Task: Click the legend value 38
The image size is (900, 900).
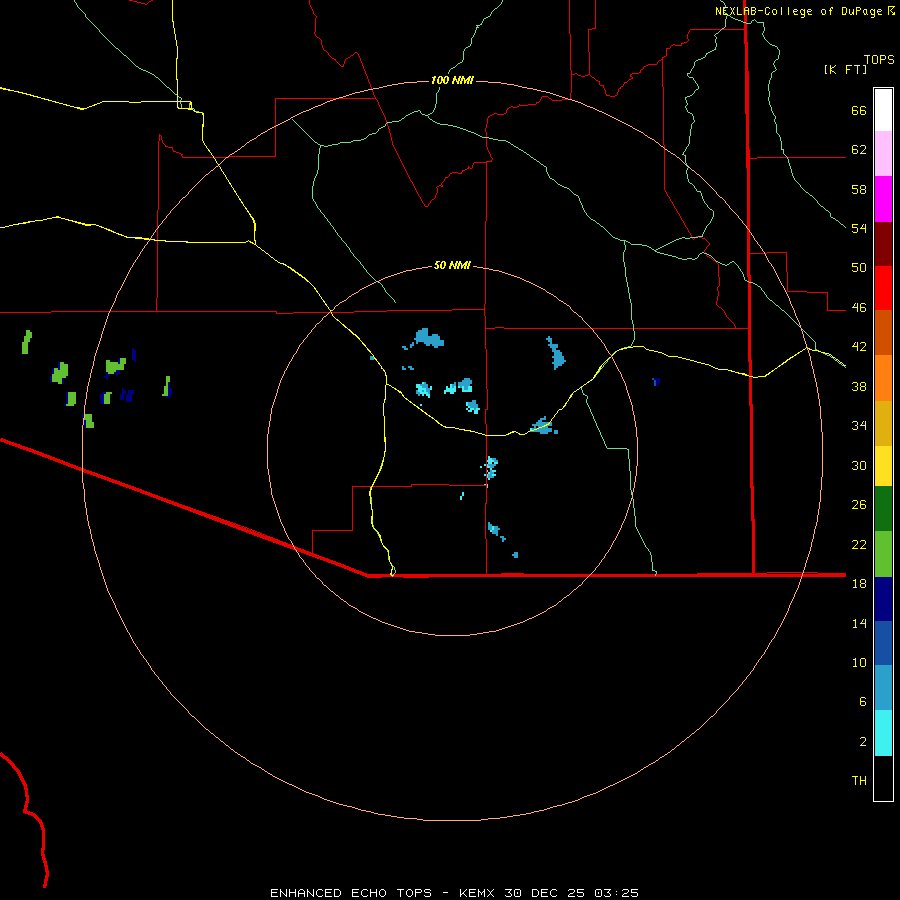Action: coord(859,386)
